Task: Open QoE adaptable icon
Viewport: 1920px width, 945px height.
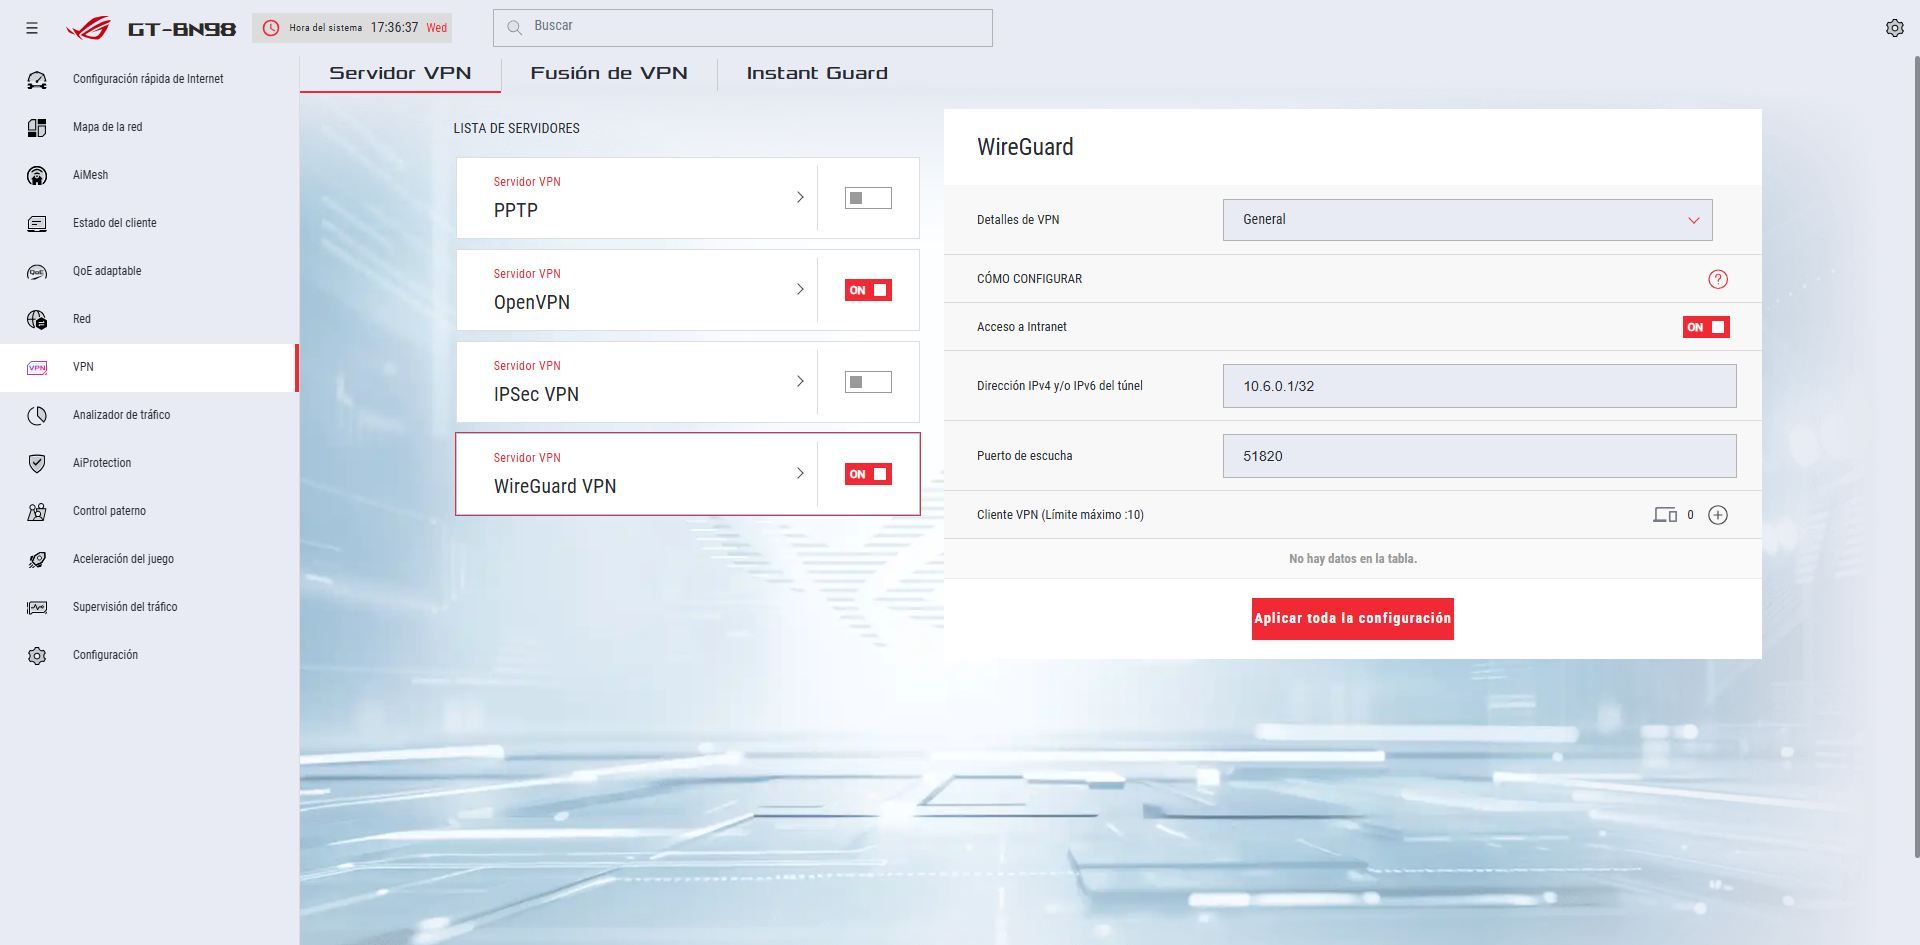Action: pyautogui.click(x=37, y=271)
